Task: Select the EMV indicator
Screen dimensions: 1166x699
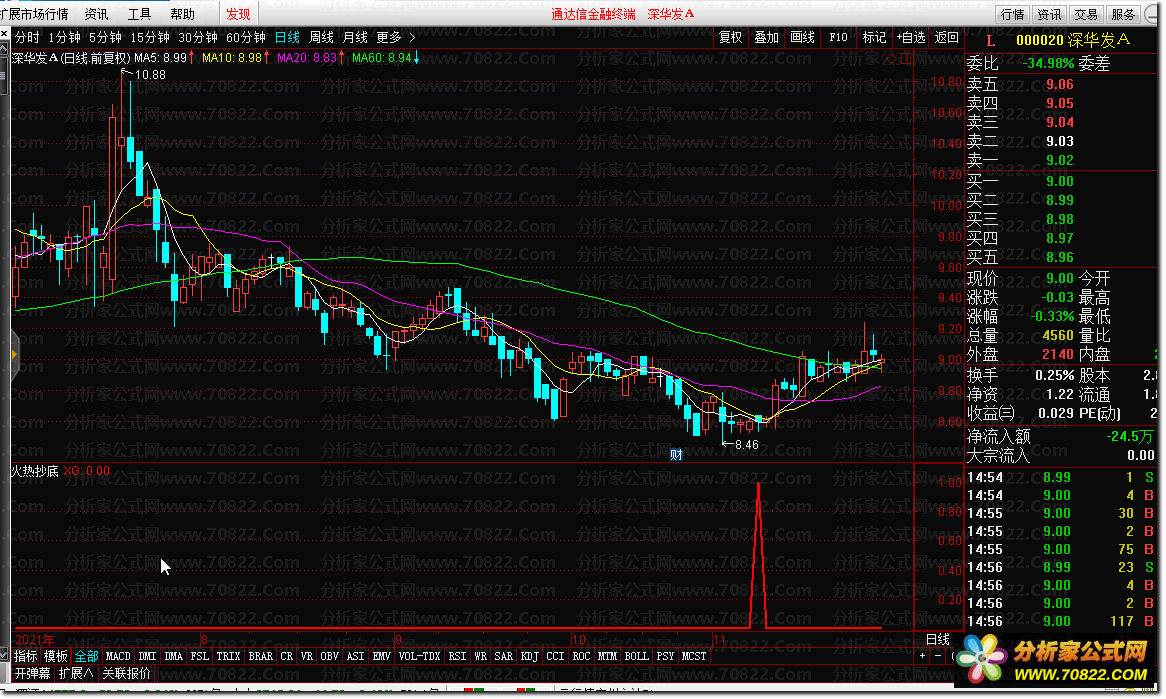Action: (x=381, y=656)
